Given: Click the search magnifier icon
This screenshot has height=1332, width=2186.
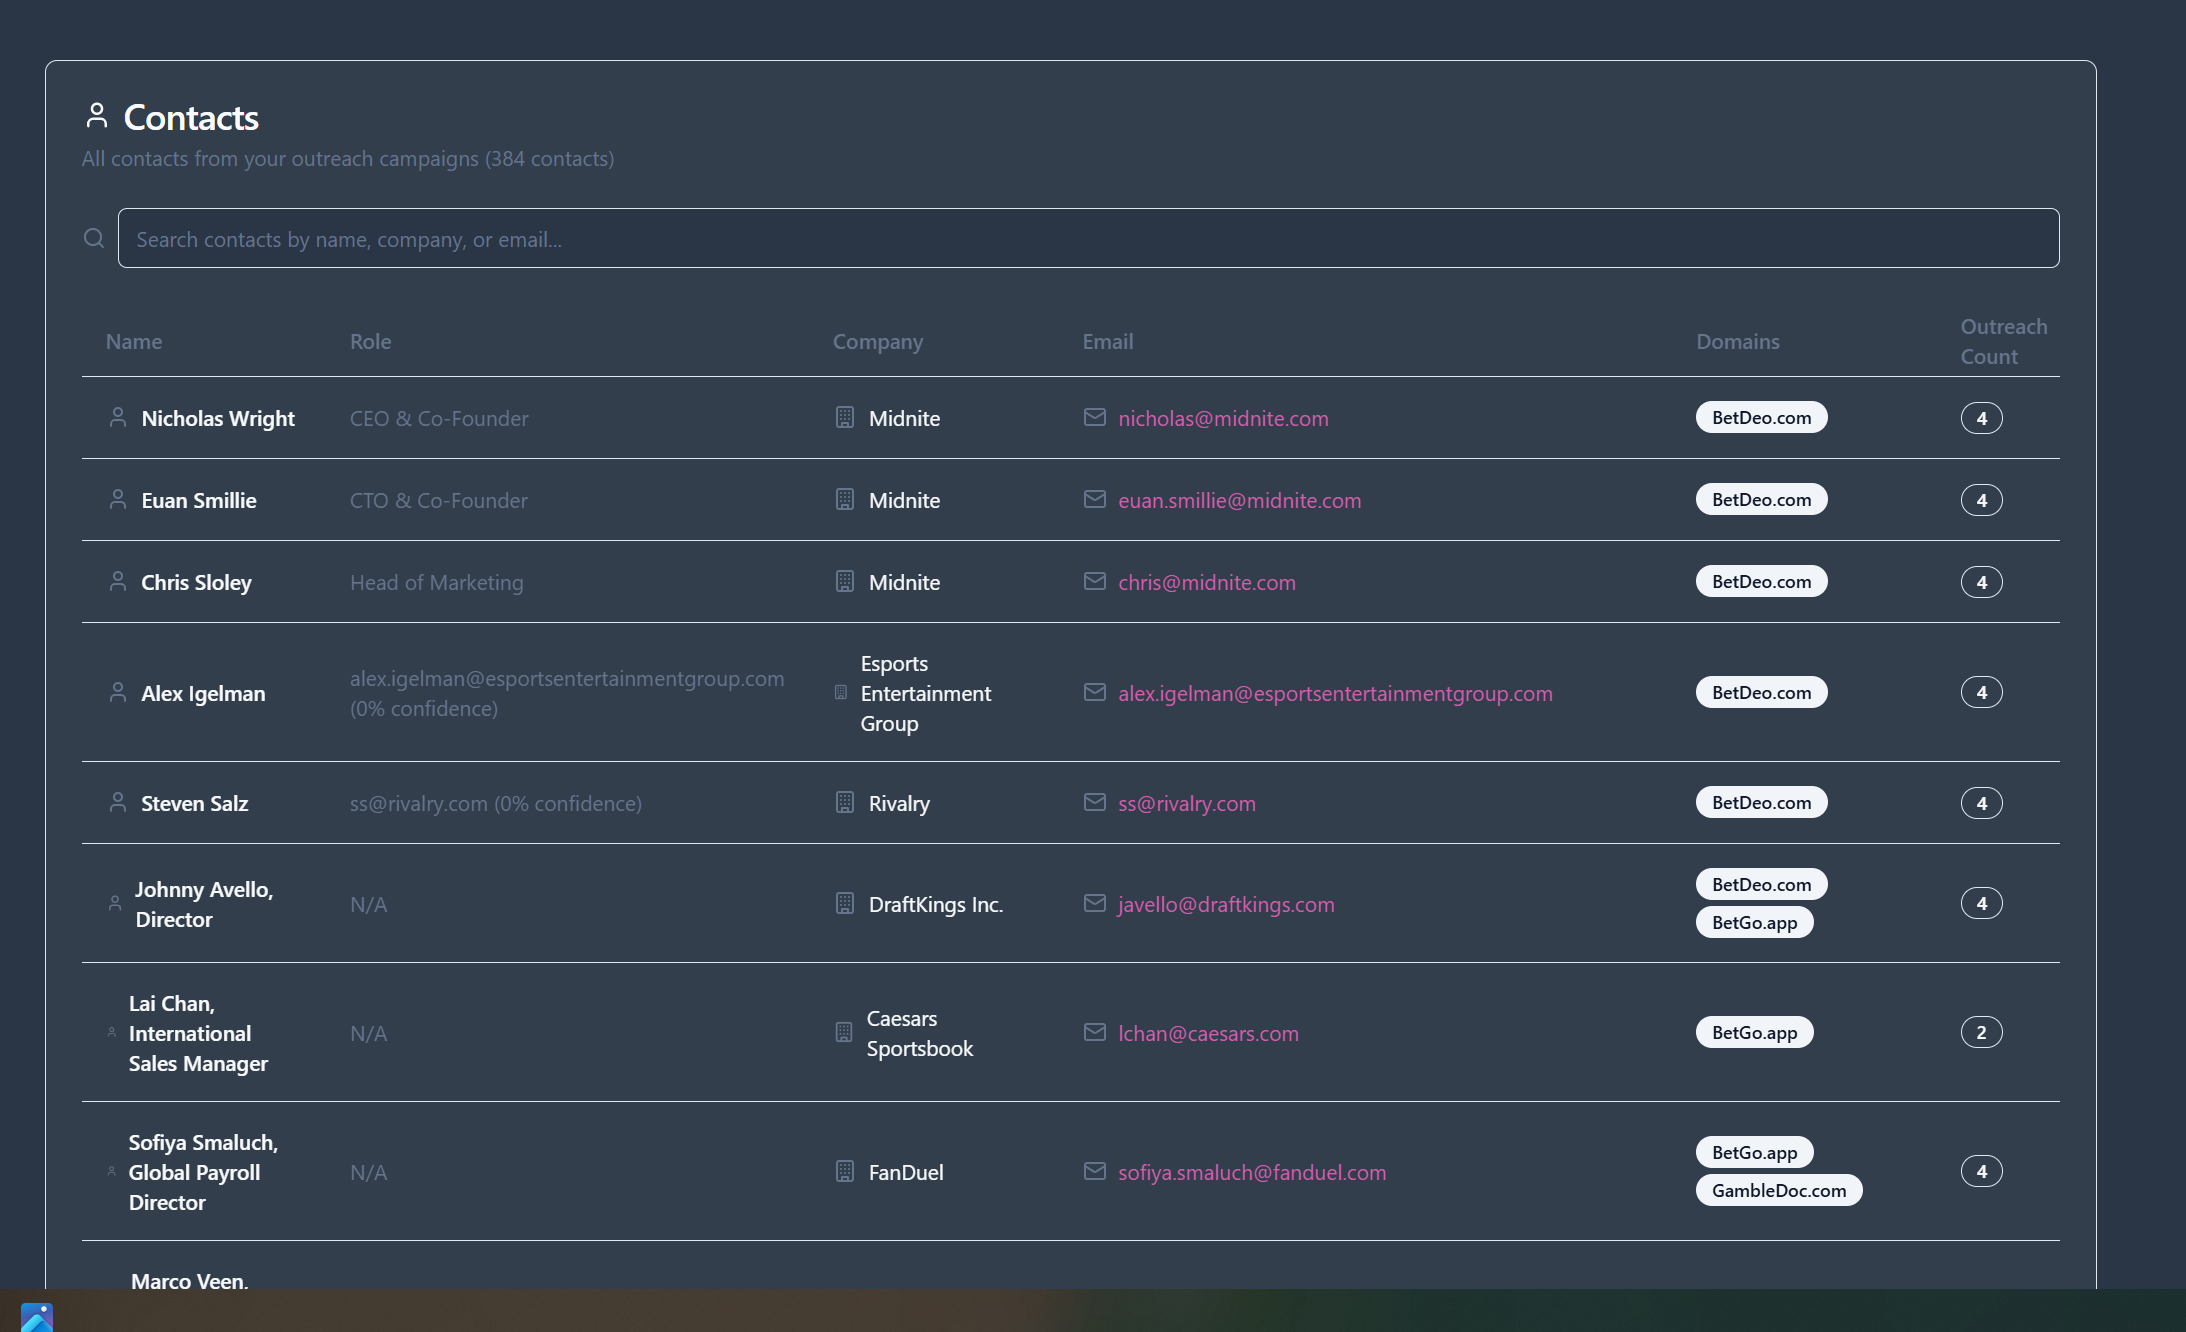Looking at the screenshot, I should 94,238.
